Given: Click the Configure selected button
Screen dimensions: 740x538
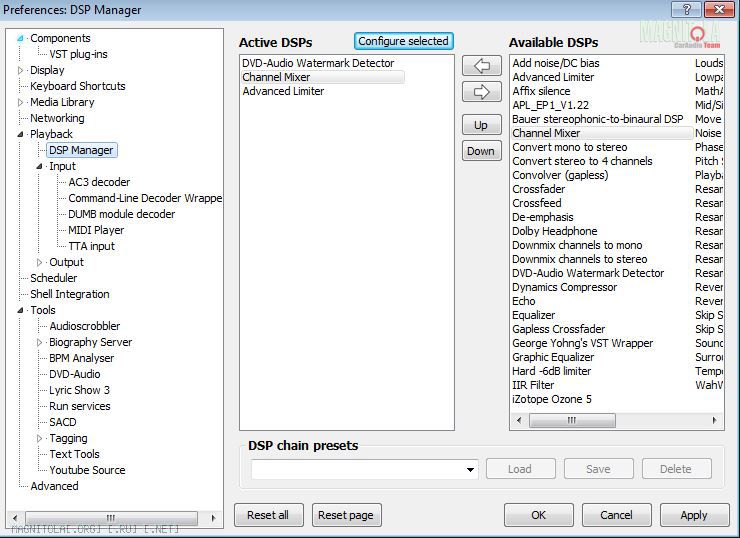Looking at the screenshot, I should pos(404,41).
